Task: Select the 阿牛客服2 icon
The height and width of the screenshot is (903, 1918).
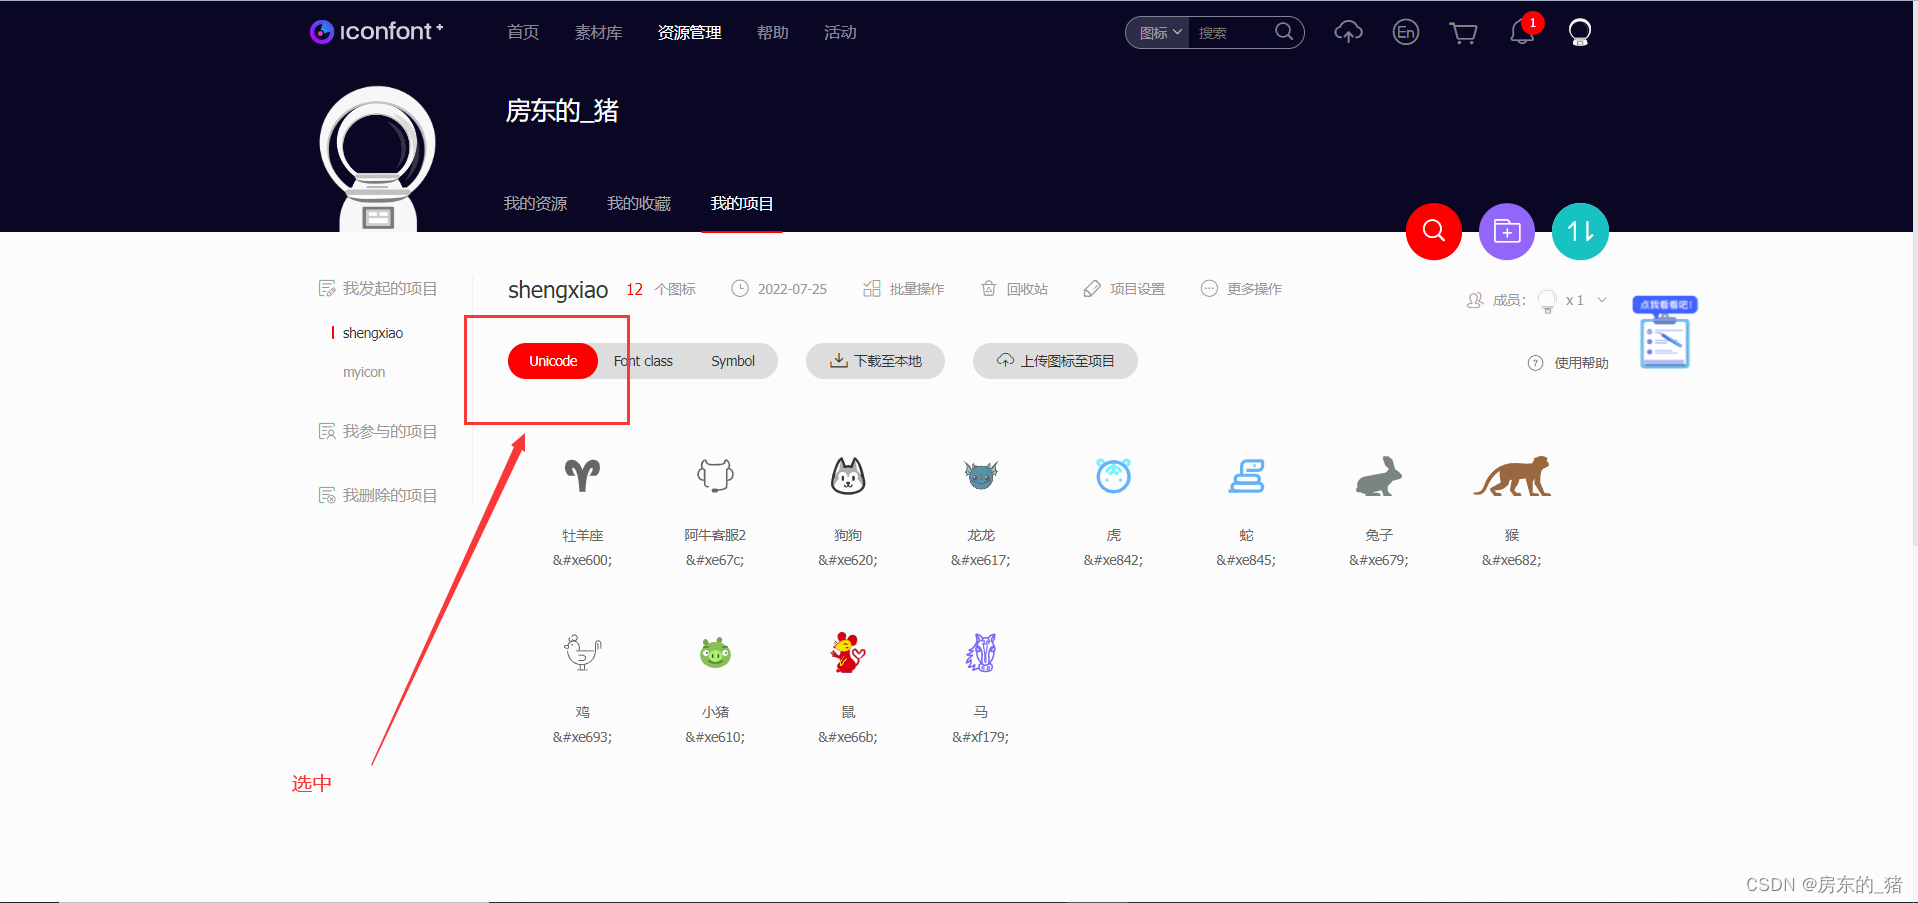Action: tap(715, 476)
